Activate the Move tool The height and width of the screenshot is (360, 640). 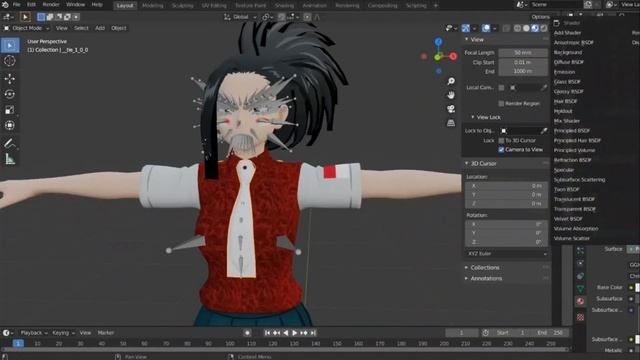pos(10,78)
